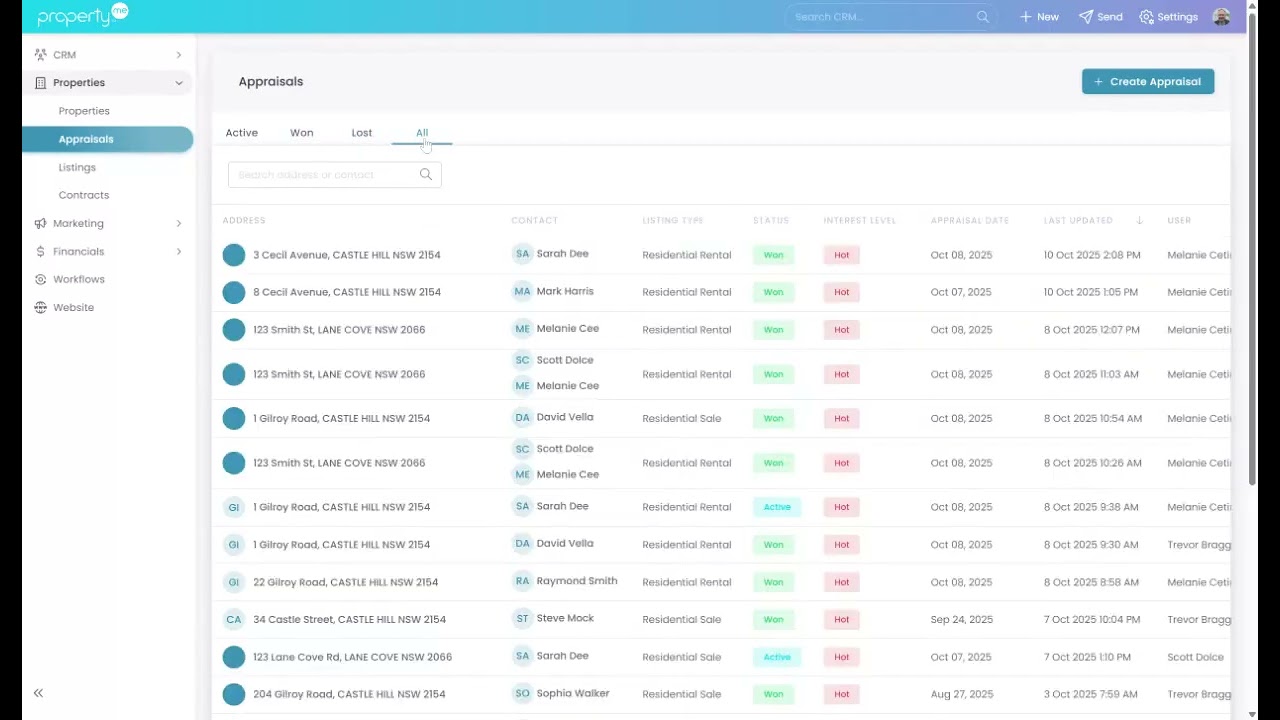Sort by the Listing Type header

pos(673,220)
